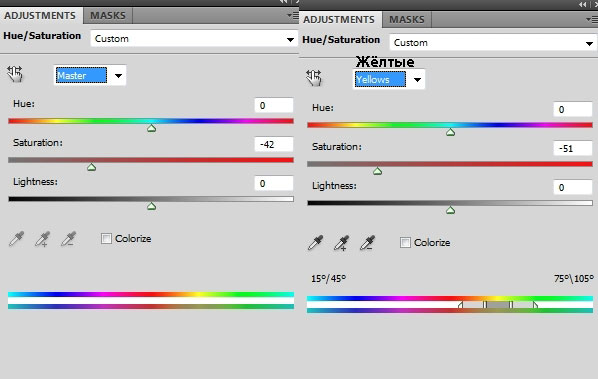
Task: Select Adjustments tab in left panel
Action: click(40, 16)
